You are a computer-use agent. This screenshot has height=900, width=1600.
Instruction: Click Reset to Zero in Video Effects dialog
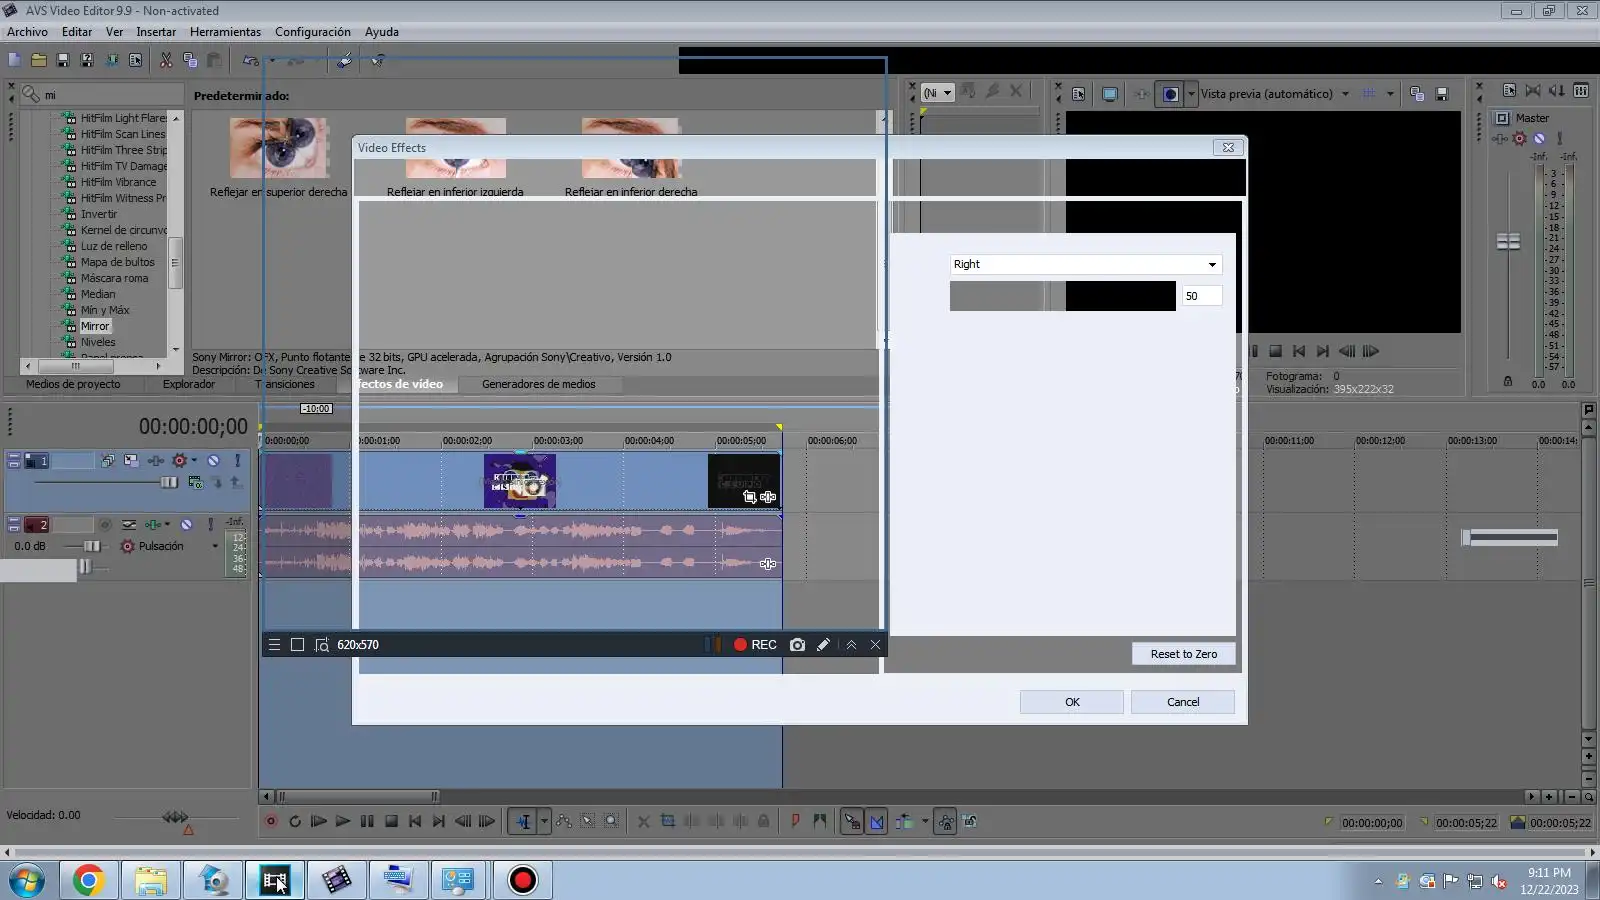click(1184, 654)
